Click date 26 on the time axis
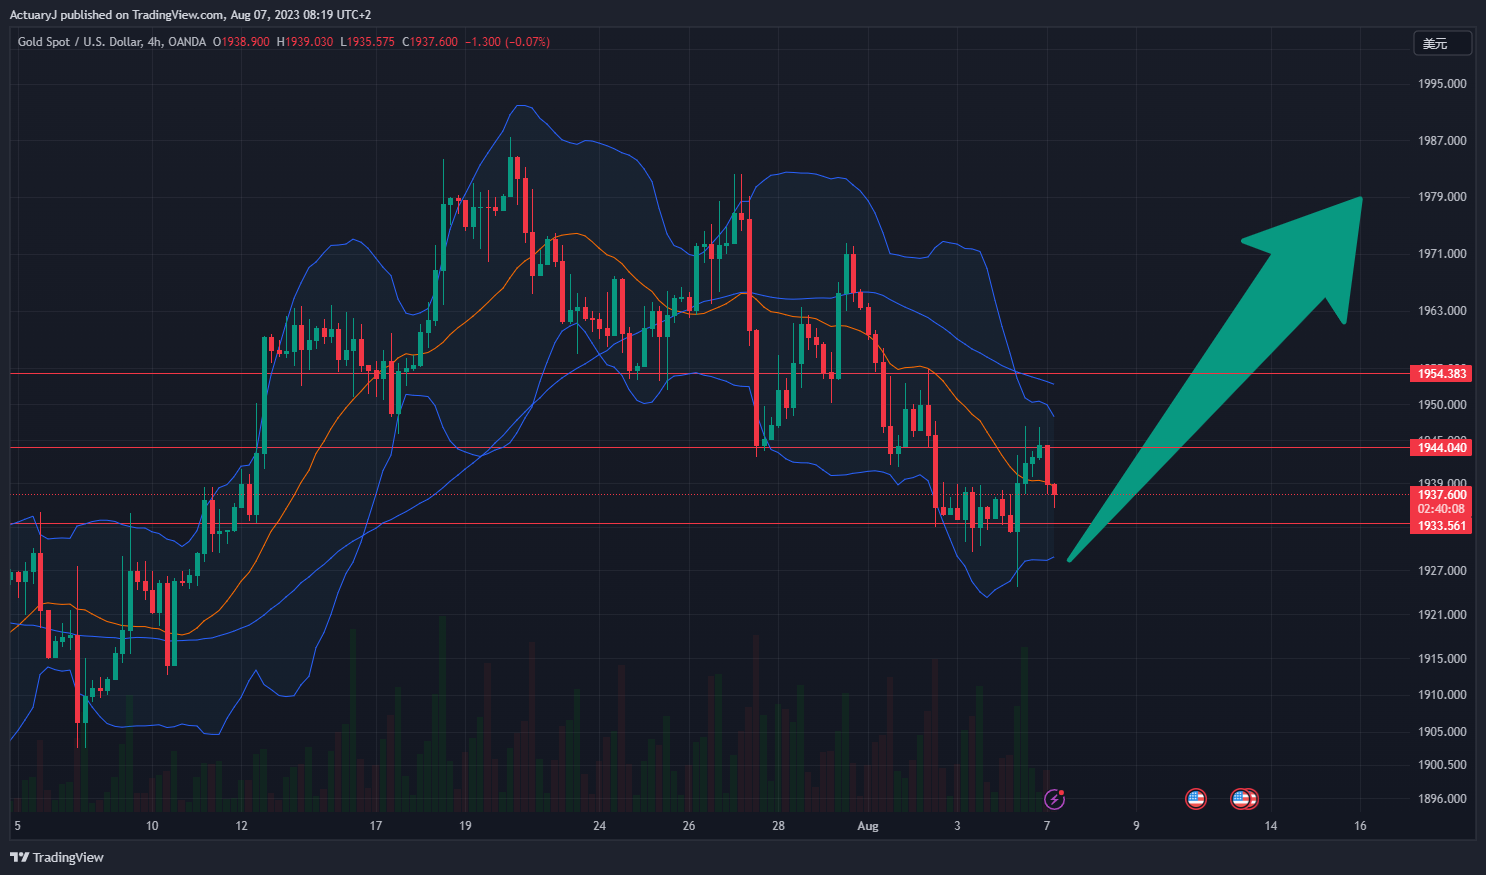The height and width of the screenshot is (875, 1486). click(x=689, y=826)
